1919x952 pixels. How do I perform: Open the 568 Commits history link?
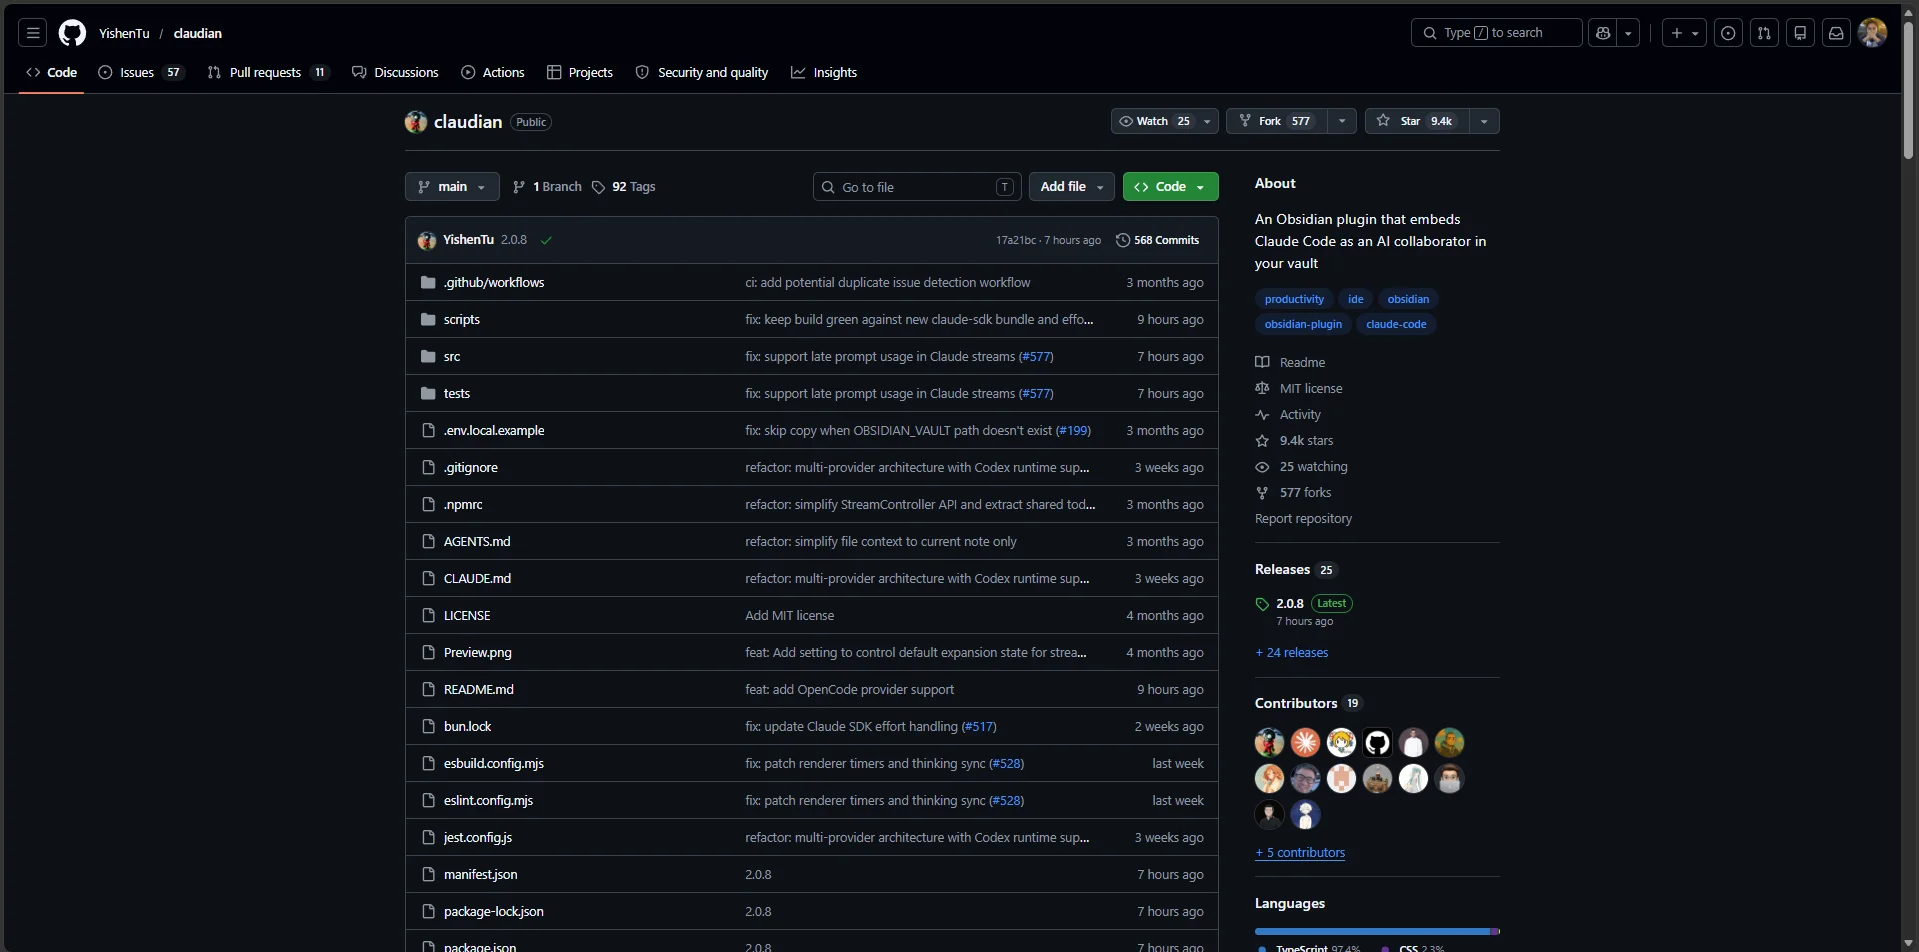[x=1157, y=240]
